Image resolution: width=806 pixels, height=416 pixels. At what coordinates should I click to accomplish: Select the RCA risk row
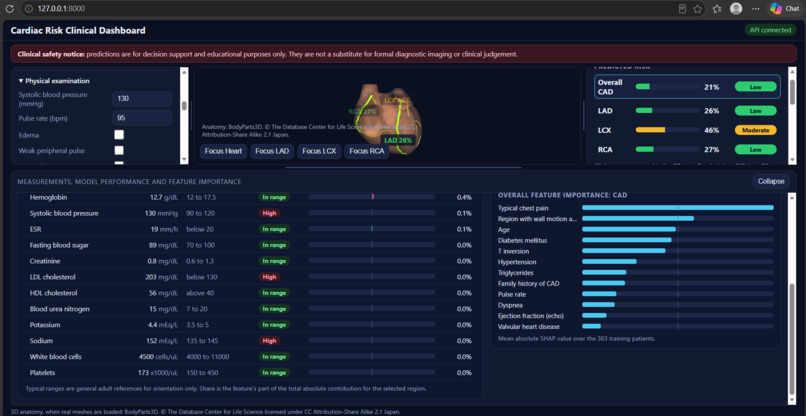point(687,150)
